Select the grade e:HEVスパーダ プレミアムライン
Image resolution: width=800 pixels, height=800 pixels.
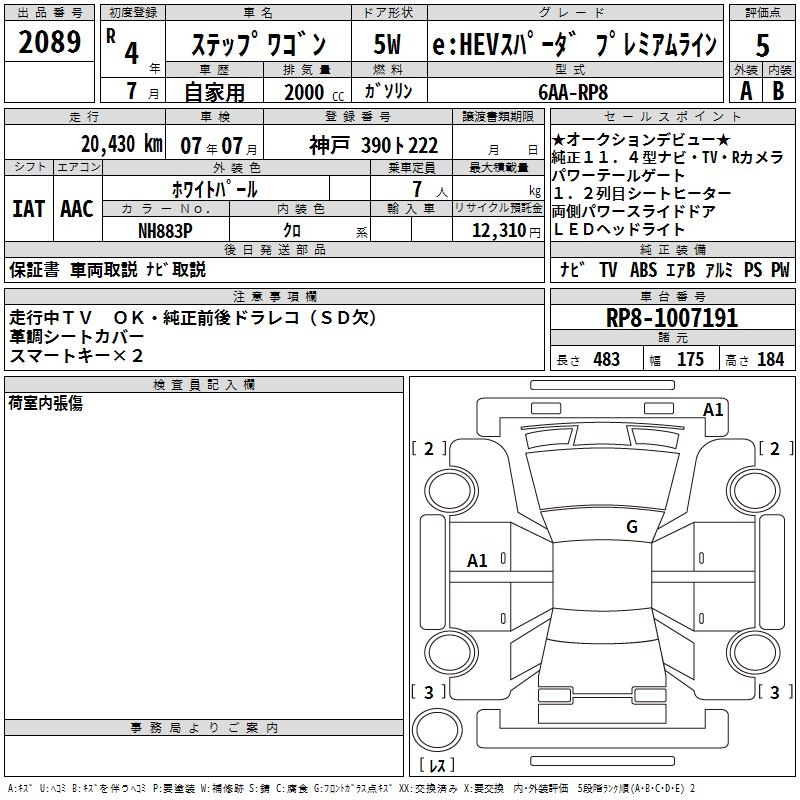[575, 44]
